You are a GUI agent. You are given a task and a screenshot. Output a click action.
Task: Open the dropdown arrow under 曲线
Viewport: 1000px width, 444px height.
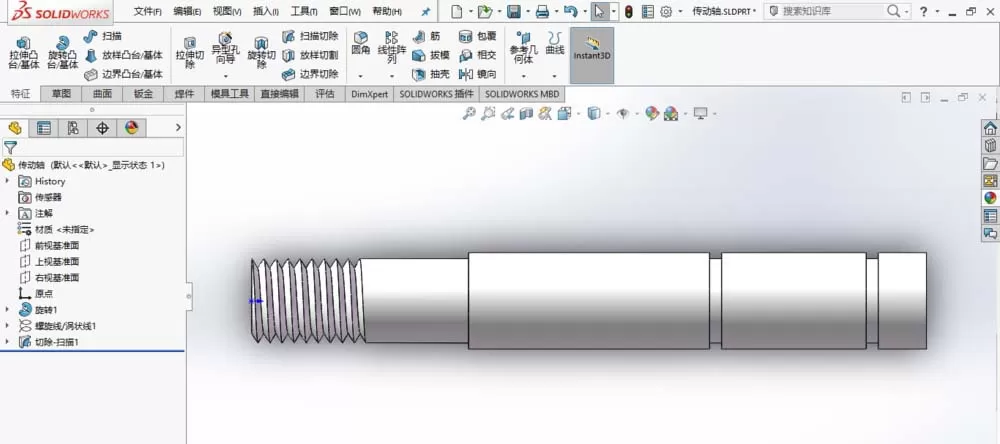pyautogui.click(x=555, y=75)
